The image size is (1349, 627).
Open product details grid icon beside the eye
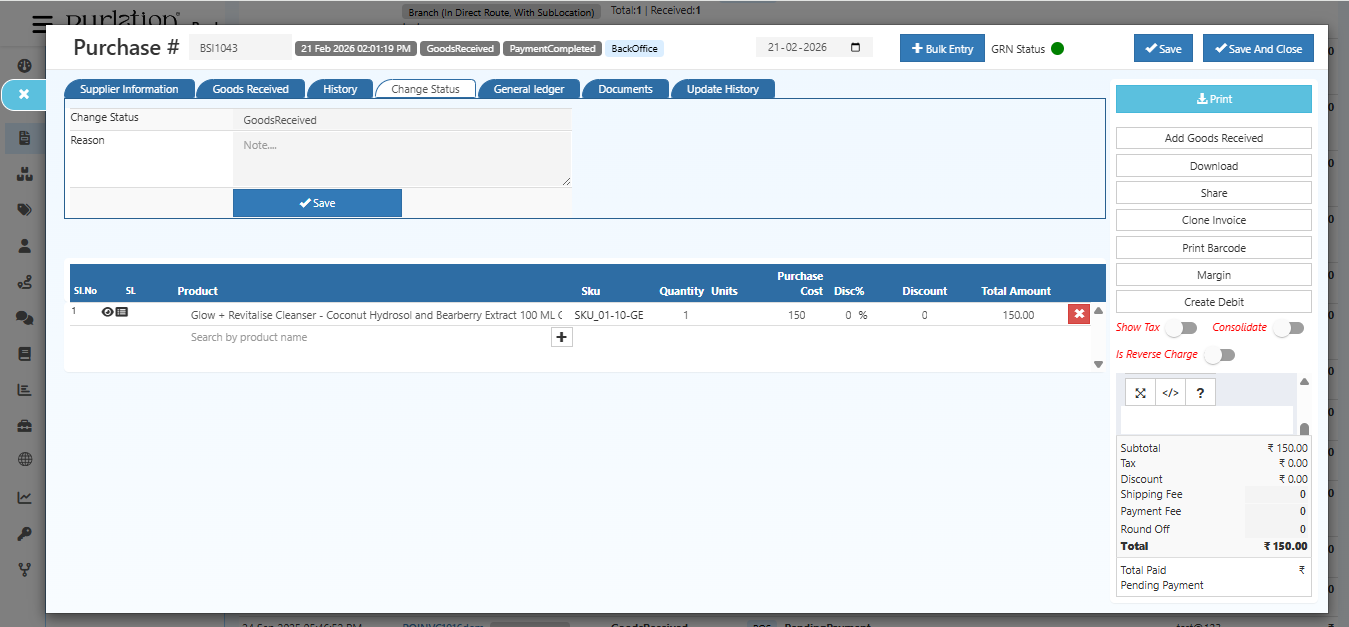coord(122,312)
